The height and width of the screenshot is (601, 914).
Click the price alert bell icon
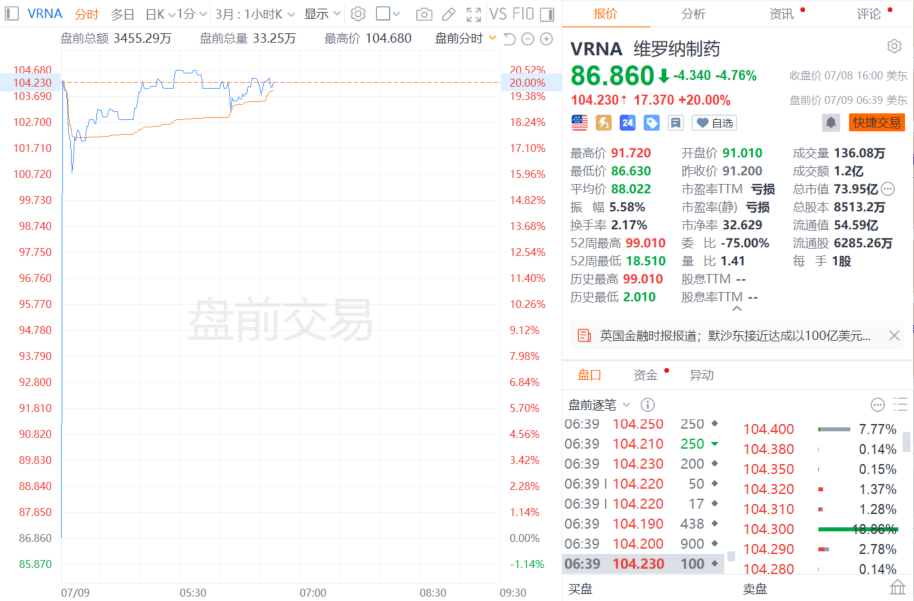[830, 122]
